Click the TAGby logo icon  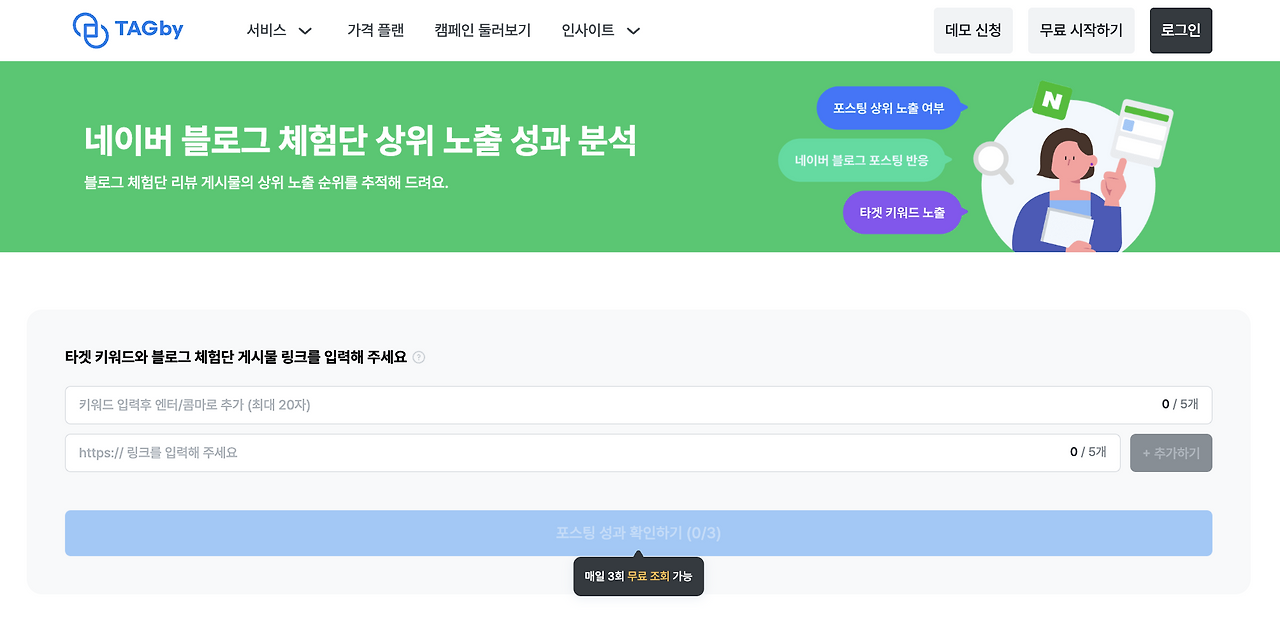tap(90, 30)
